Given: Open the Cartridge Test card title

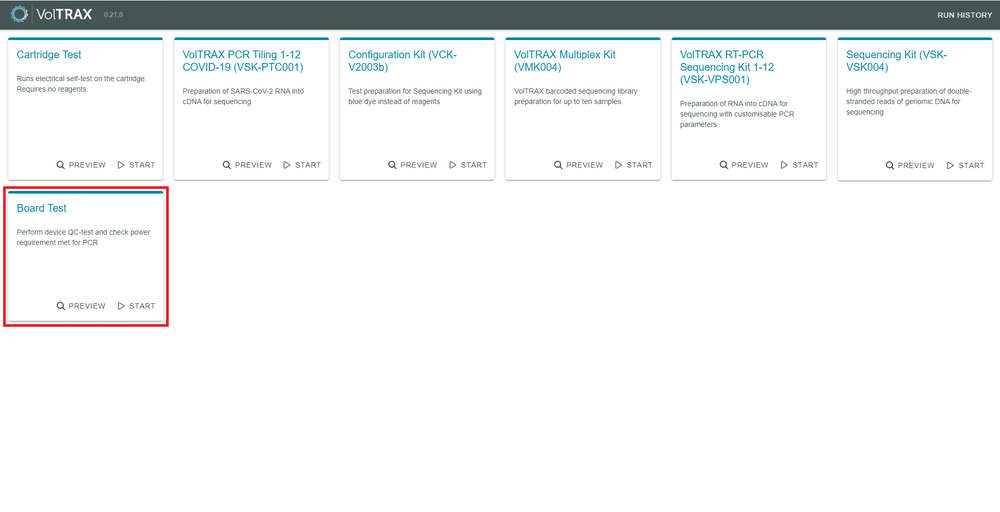Looking at the screenshot, I should pyautogui.click(x=49, y=55).
